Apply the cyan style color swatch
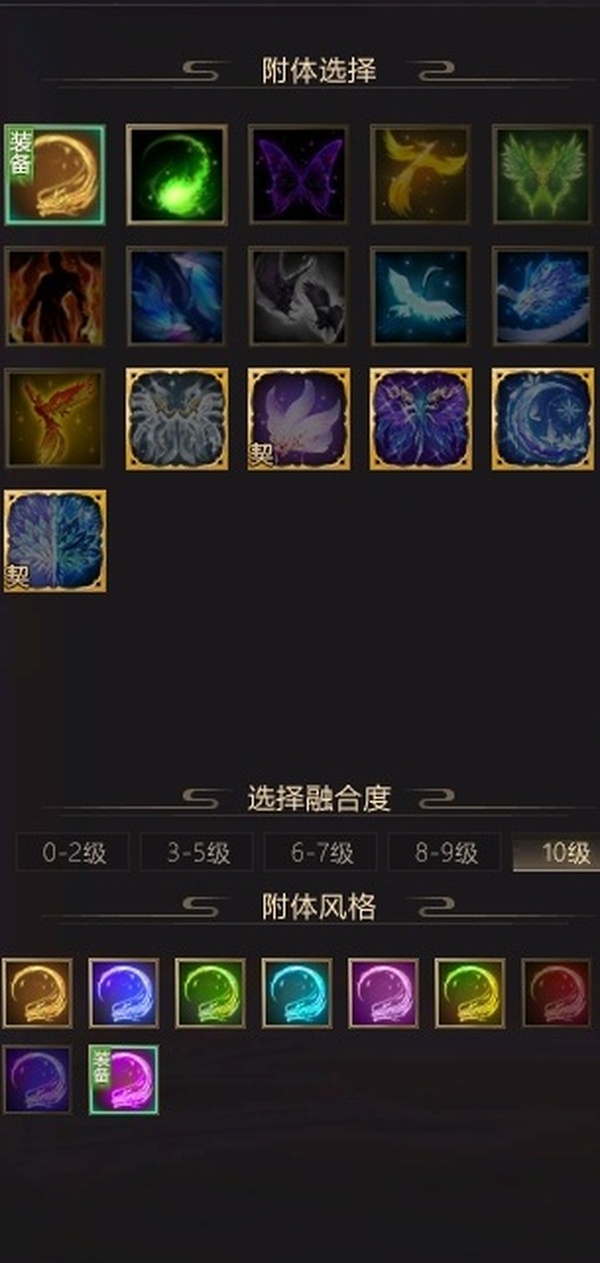The width and height of the screenshot is (600, 1263). 297,993
